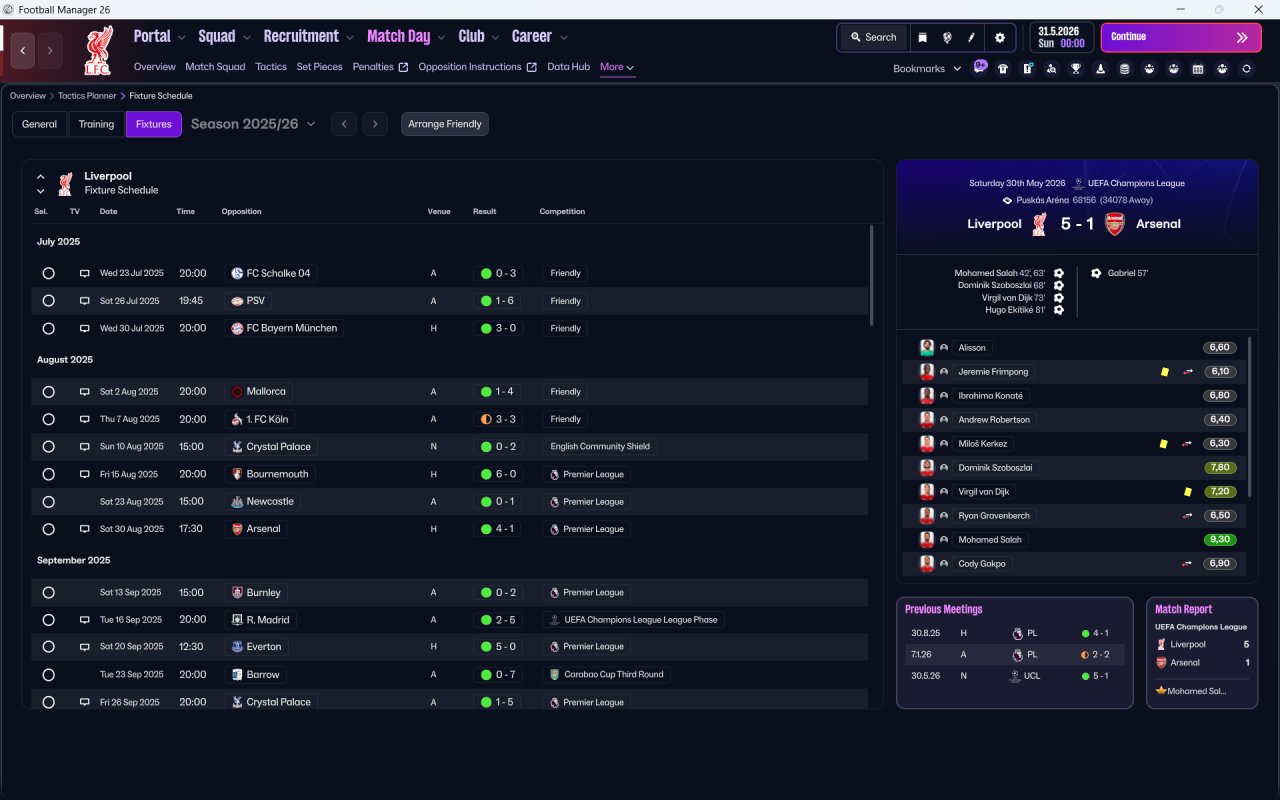1280x800 pixels.
Task: Select the 1. FC Köln fixture radio button
Action: [x=48, y=419]
